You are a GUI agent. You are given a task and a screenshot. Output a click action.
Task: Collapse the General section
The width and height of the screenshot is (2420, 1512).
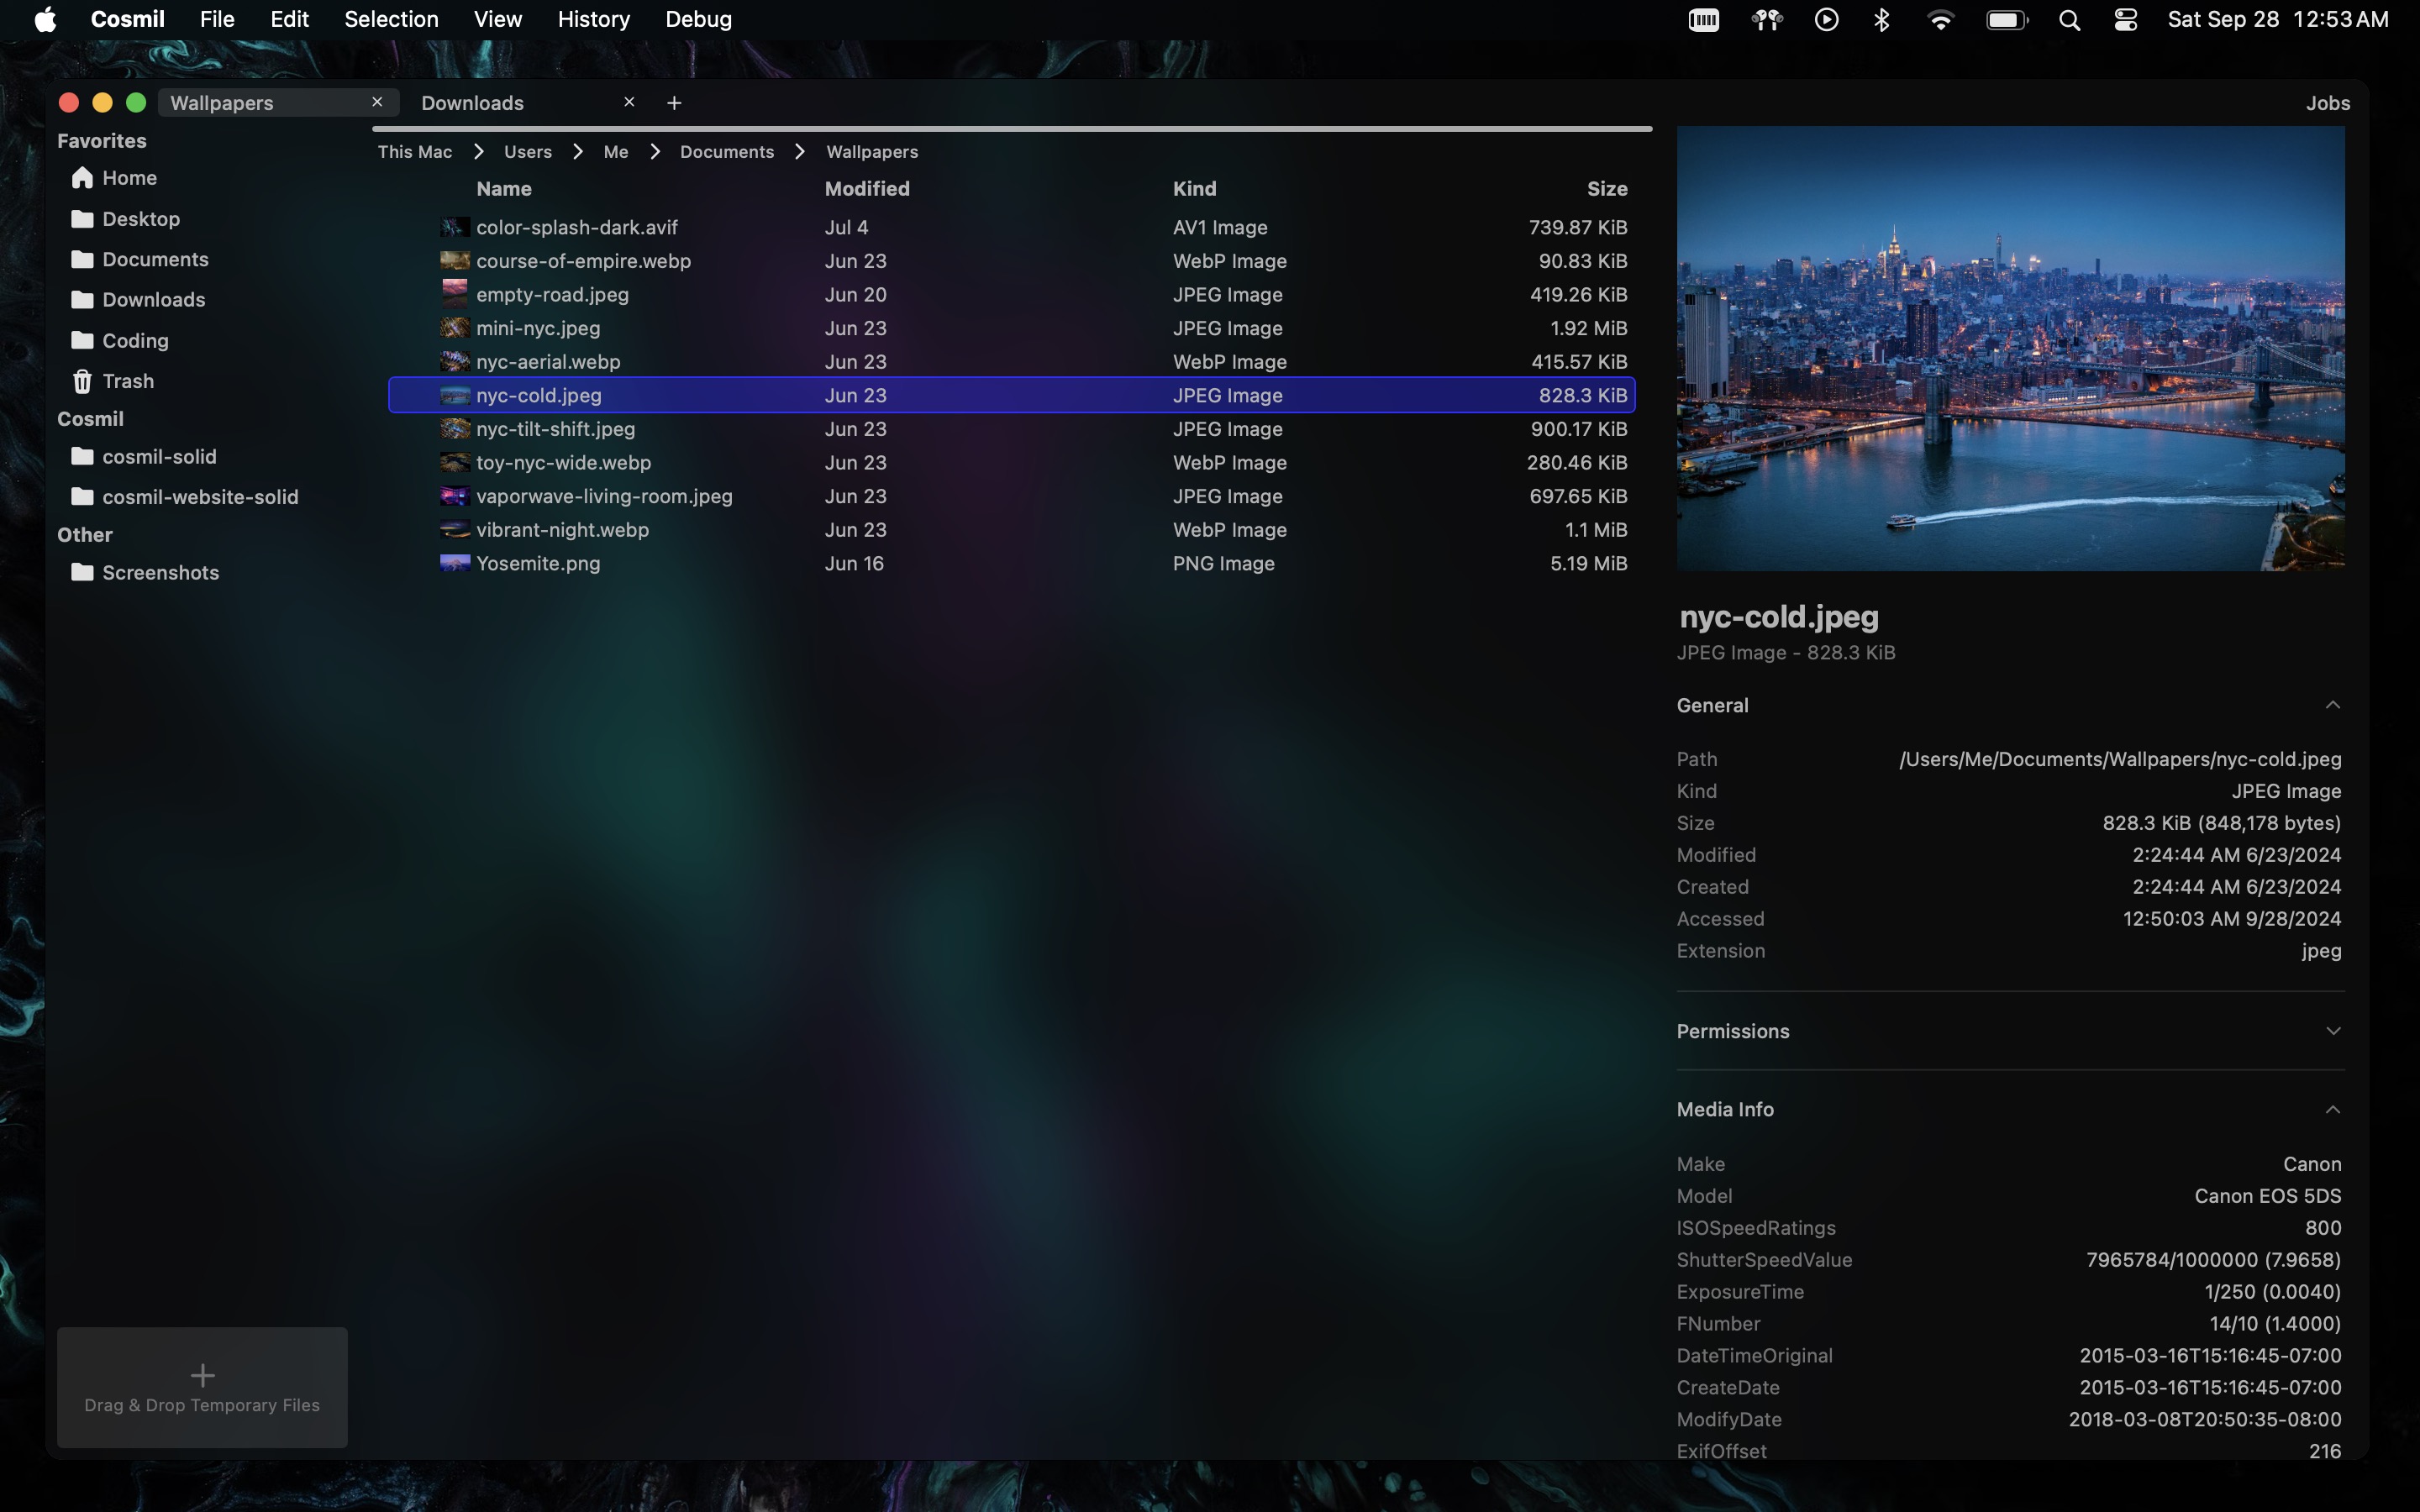(2332, 705)
